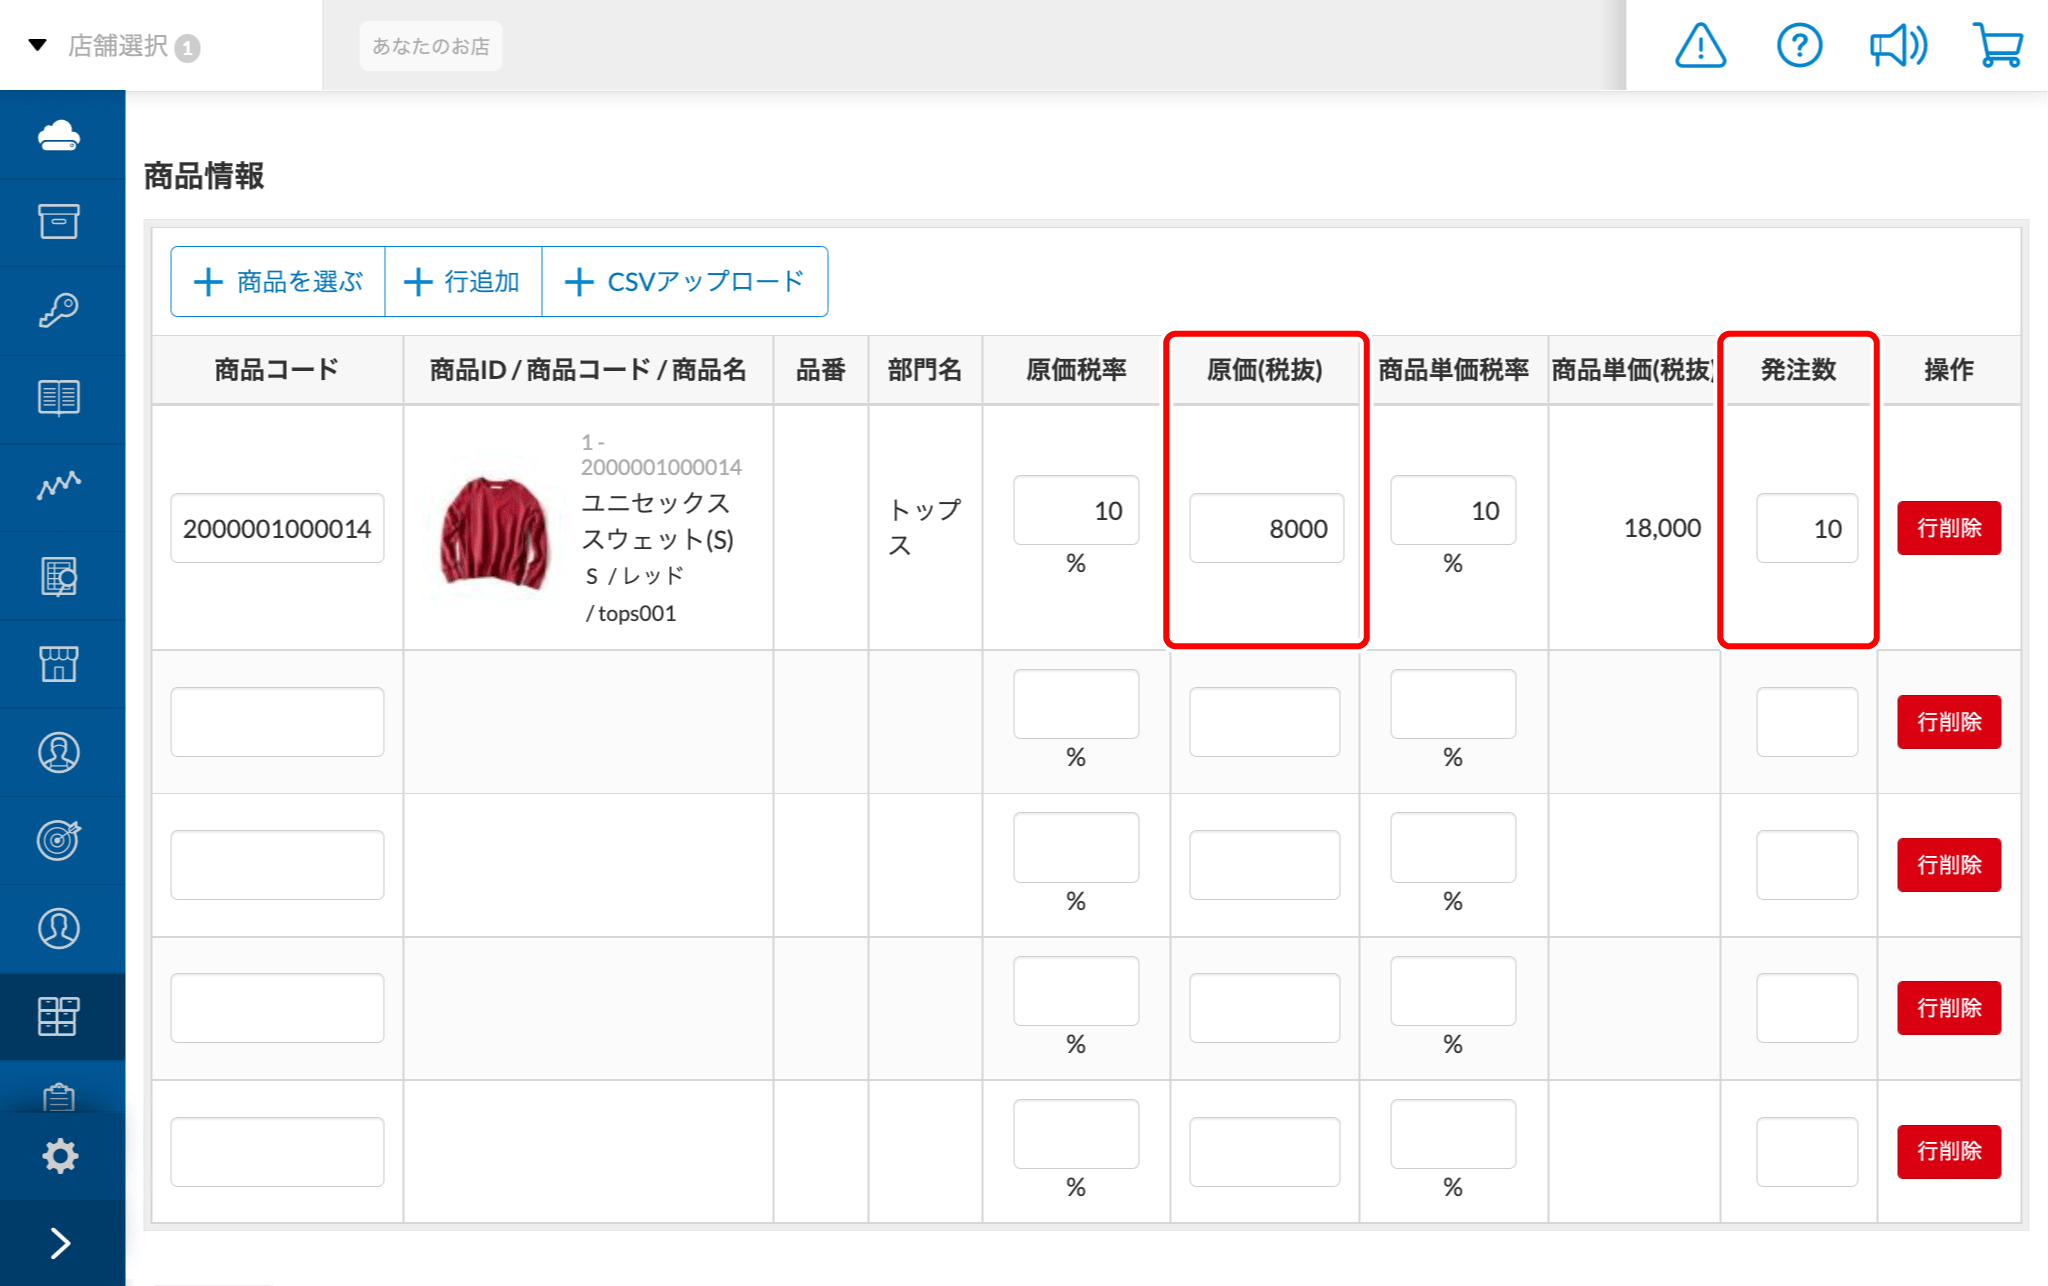This screenshot has height=1286, width=2048.
Task: Open the inventory shelves sidebar icon
Action: click(59, 1016)
